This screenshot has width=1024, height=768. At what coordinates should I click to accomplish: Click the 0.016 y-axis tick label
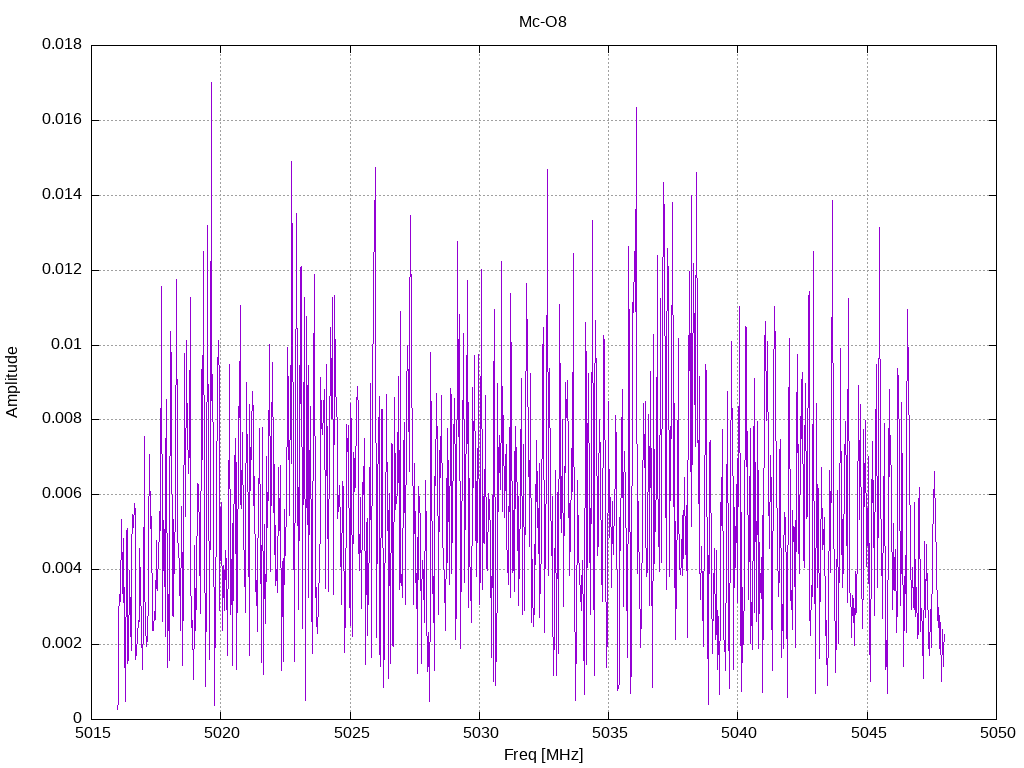[x=62, y=119]
